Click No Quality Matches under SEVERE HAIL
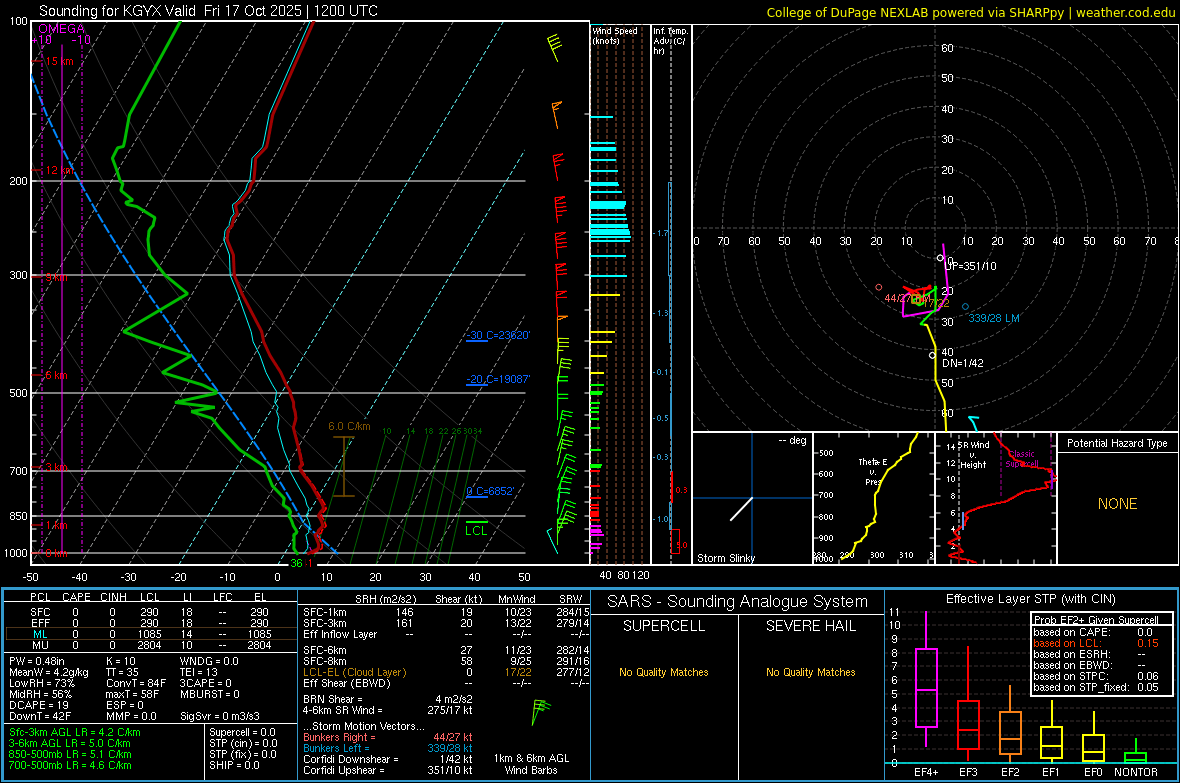 point(810,672)
